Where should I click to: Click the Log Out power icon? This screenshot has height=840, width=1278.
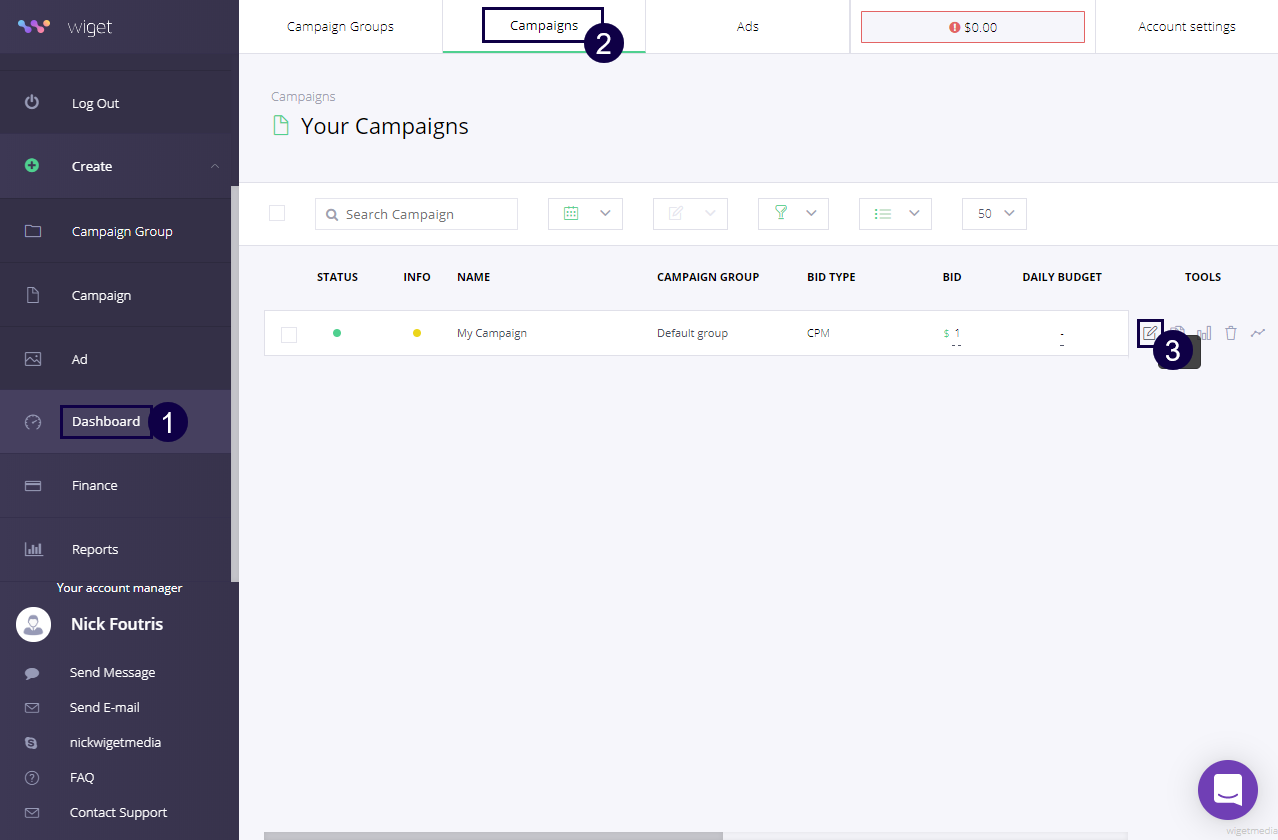click(32, 103)
